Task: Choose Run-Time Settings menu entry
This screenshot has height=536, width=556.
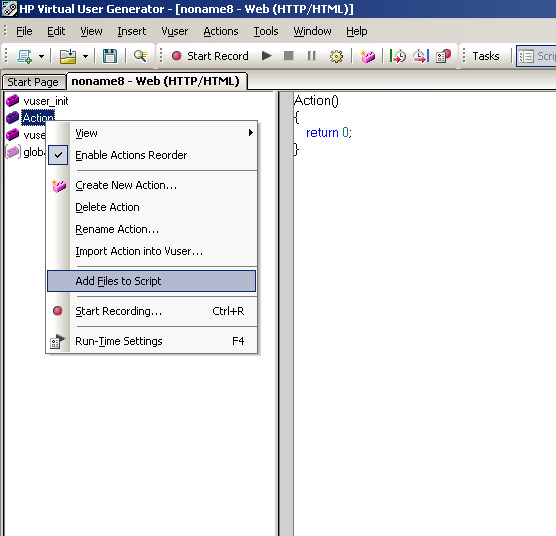Action: click(x=152, y=341)
